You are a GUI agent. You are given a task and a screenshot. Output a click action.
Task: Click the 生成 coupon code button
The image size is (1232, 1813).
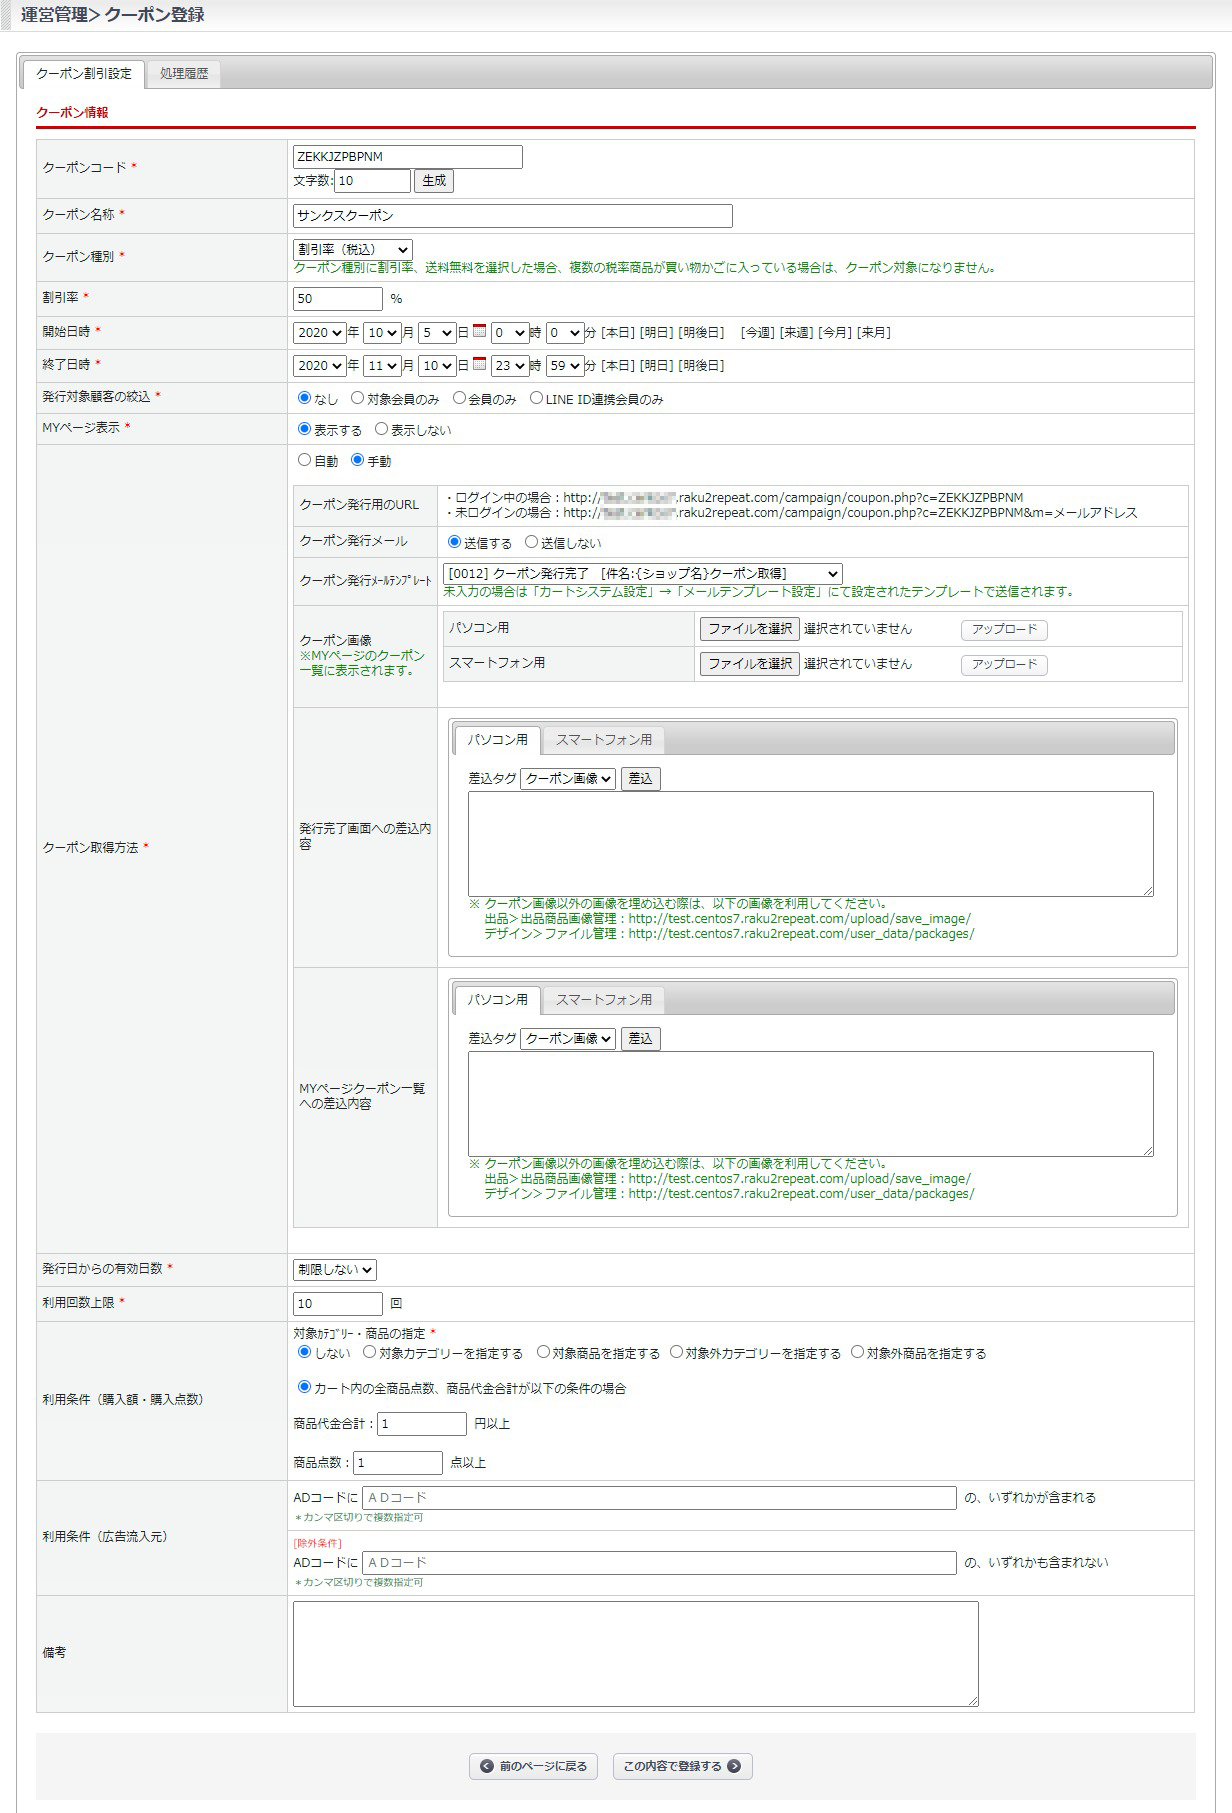434,181
